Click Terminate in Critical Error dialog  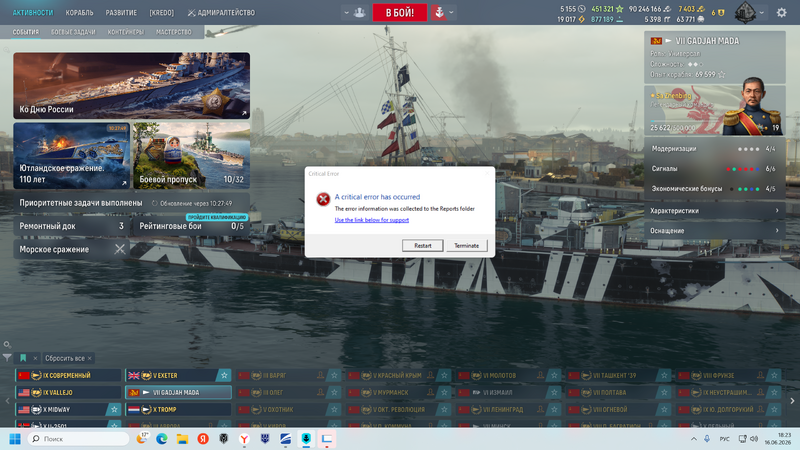tap(466, 245)
